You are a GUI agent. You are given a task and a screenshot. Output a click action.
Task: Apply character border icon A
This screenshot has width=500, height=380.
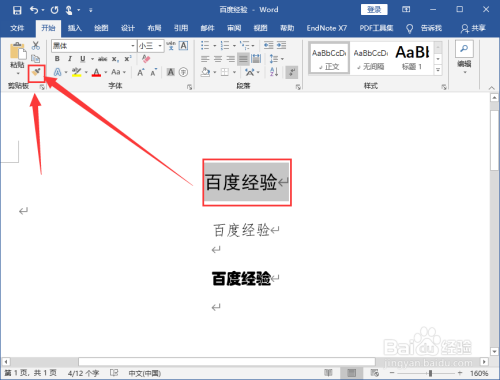(x=183, y=45)
